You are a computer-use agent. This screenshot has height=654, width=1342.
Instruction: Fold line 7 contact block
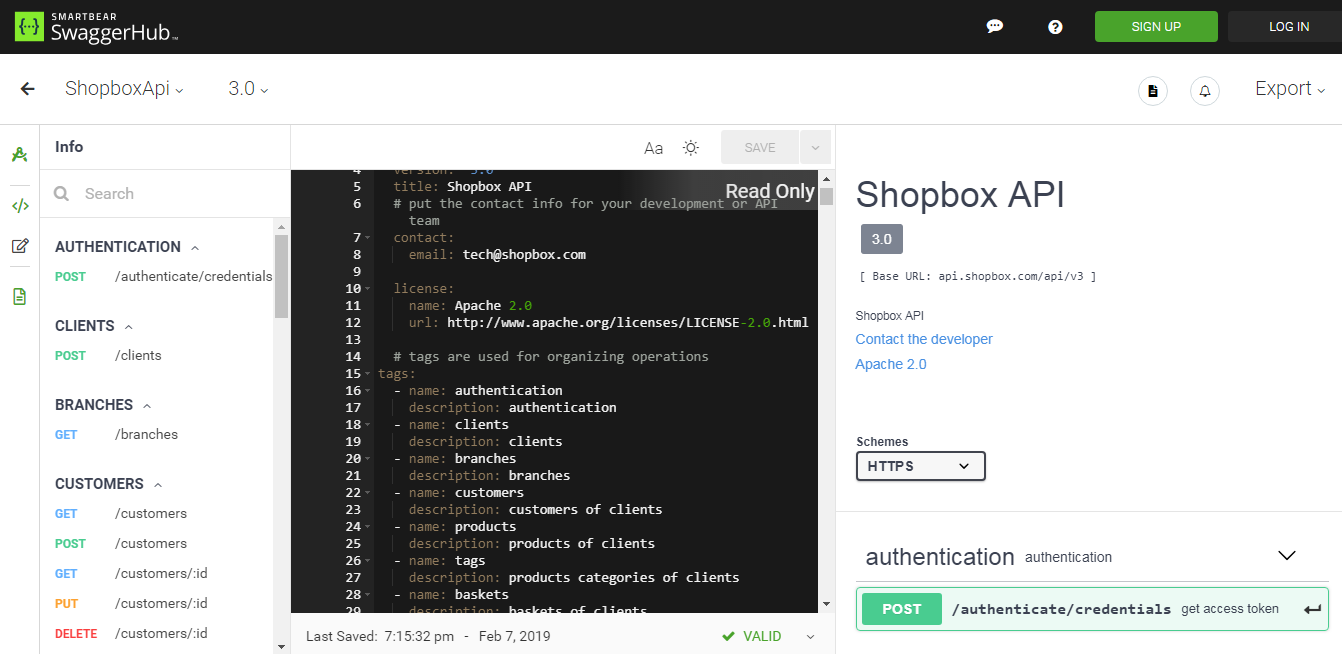click(367, 238)
